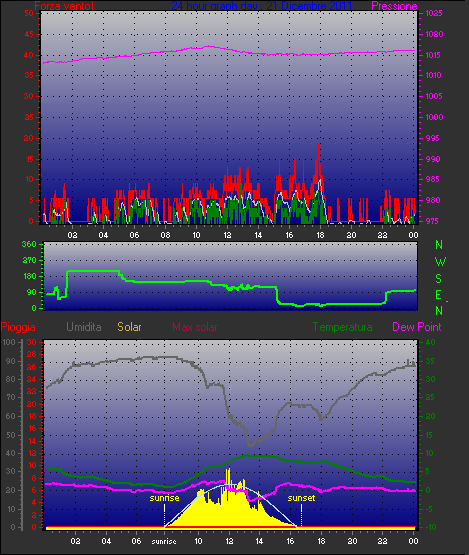Click the 28 value on red rain axis
The width and height of the screenshot is (469, 555).
pos(32,355)
